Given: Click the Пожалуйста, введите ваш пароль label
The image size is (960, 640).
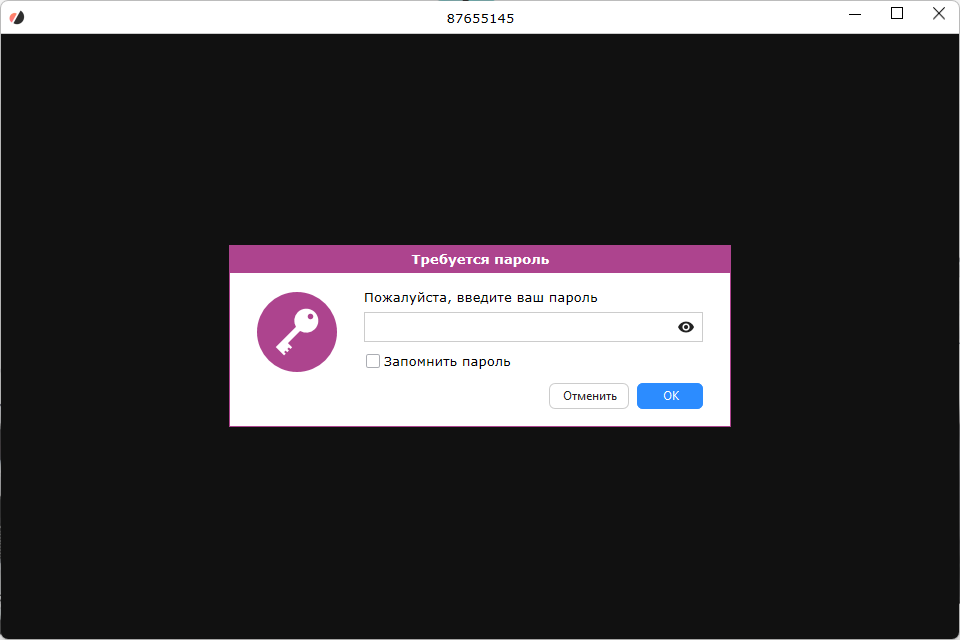Looking at the screenshot, I should tap(481, 298).
